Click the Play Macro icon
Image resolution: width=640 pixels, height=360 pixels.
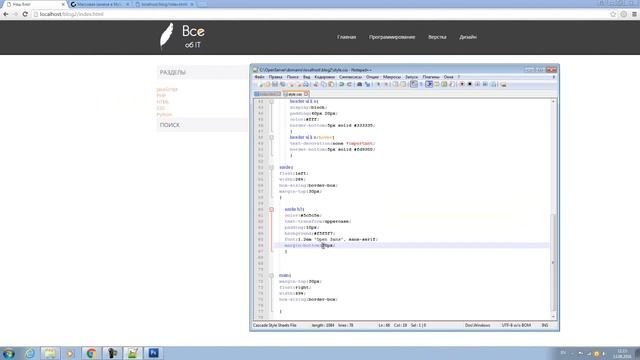[x=477, y=84]
